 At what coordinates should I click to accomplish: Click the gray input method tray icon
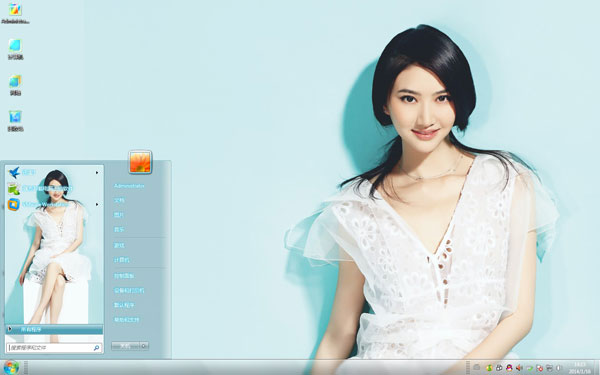[x=476, y=368]
